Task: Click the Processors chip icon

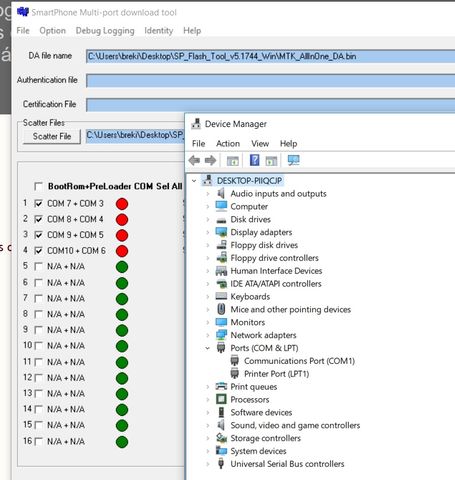Action: click(221, 399)
